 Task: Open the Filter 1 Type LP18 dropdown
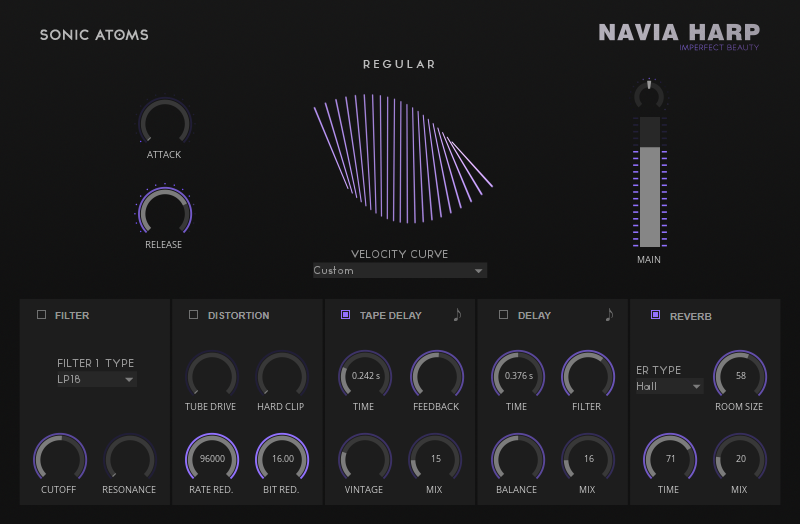point(96,380)
